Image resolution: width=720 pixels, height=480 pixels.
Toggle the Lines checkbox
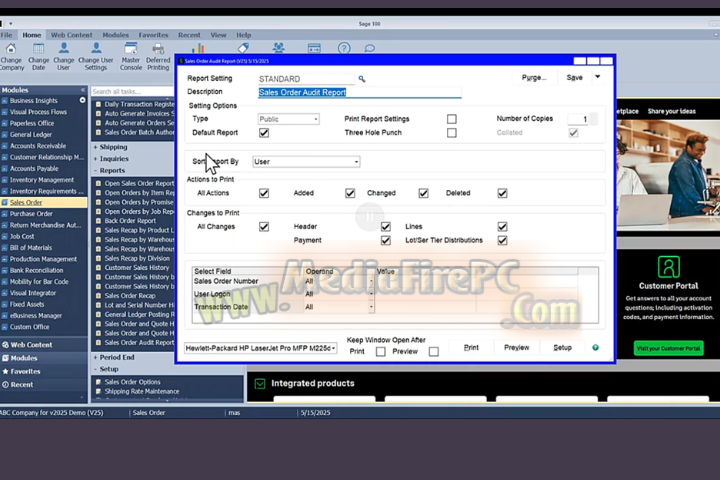[502, 227]
